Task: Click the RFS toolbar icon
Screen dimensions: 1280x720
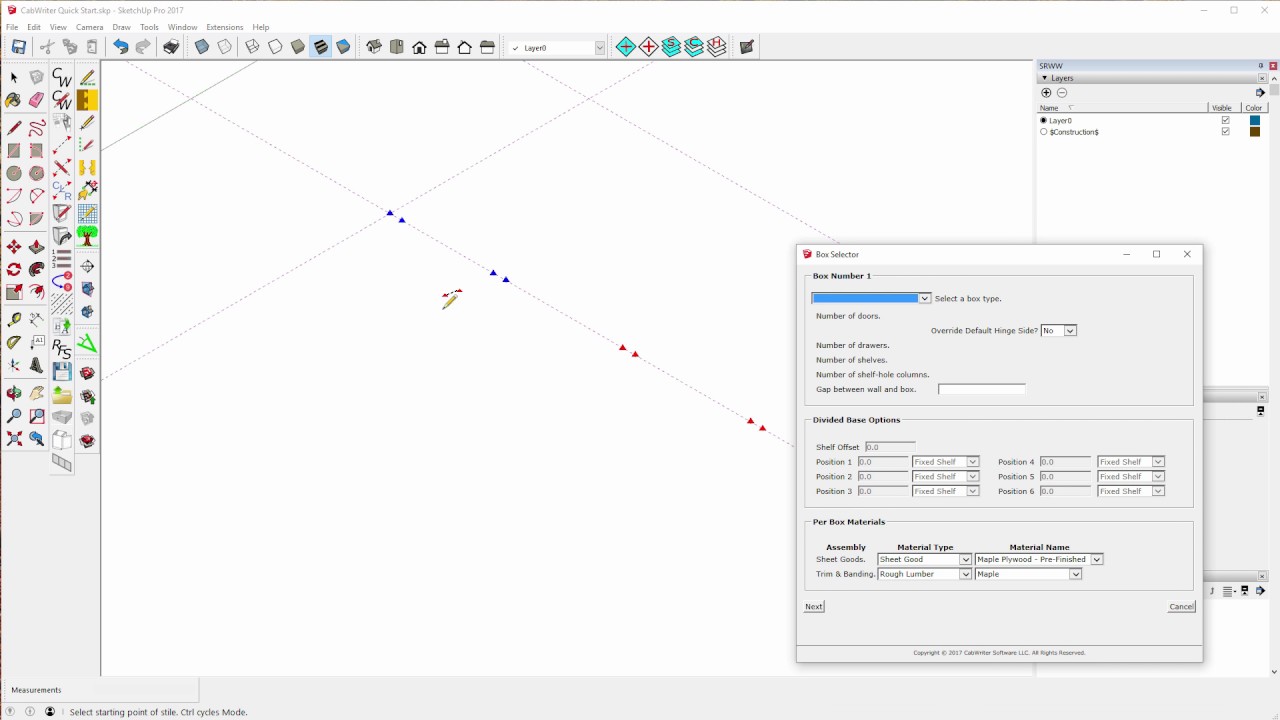Action: coord(62,349)
